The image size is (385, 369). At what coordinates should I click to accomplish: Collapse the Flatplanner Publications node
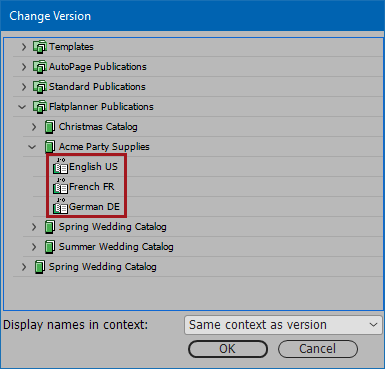tap(22, 107)
